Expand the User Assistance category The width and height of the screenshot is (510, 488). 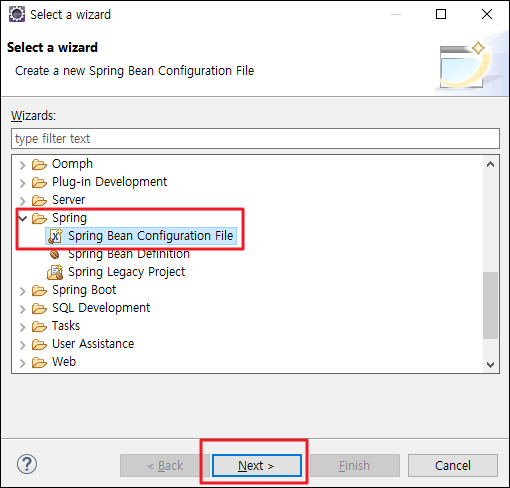click(x=22, y=345)
